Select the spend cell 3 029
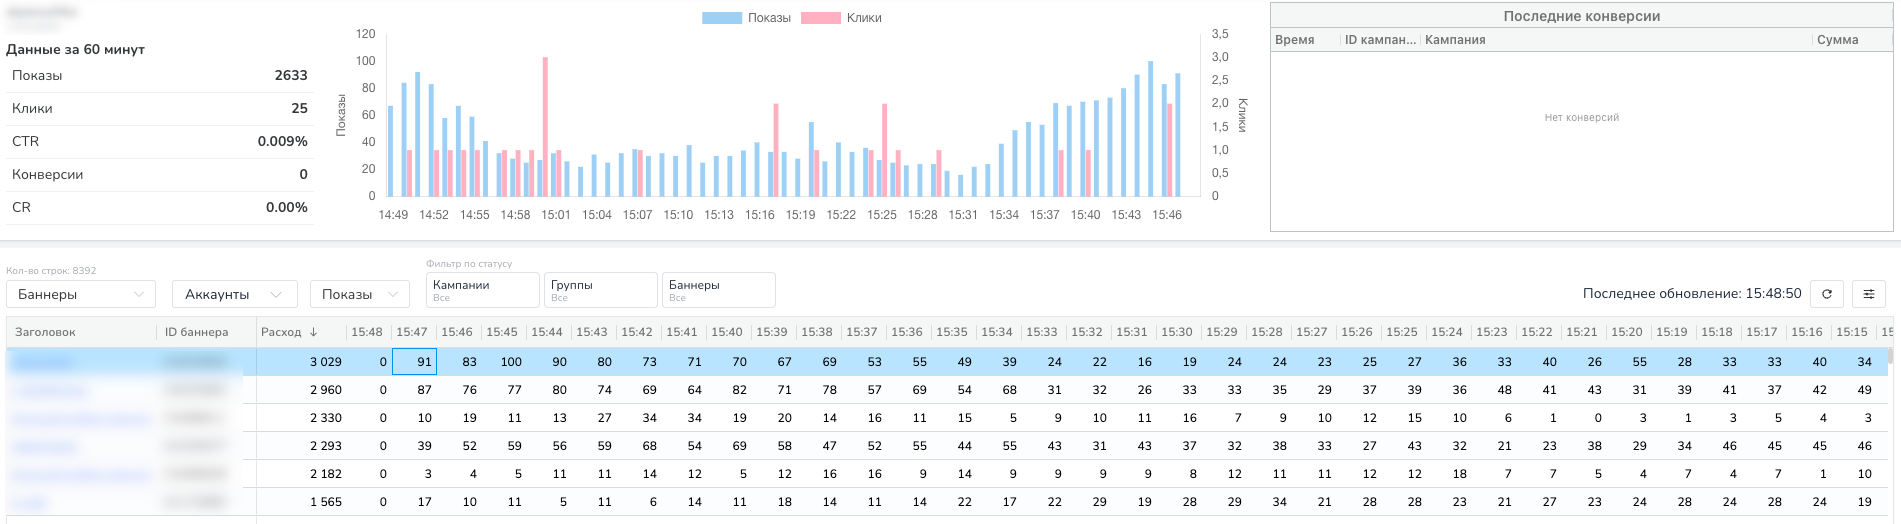The image size is (1901, 524). (326, 362)
